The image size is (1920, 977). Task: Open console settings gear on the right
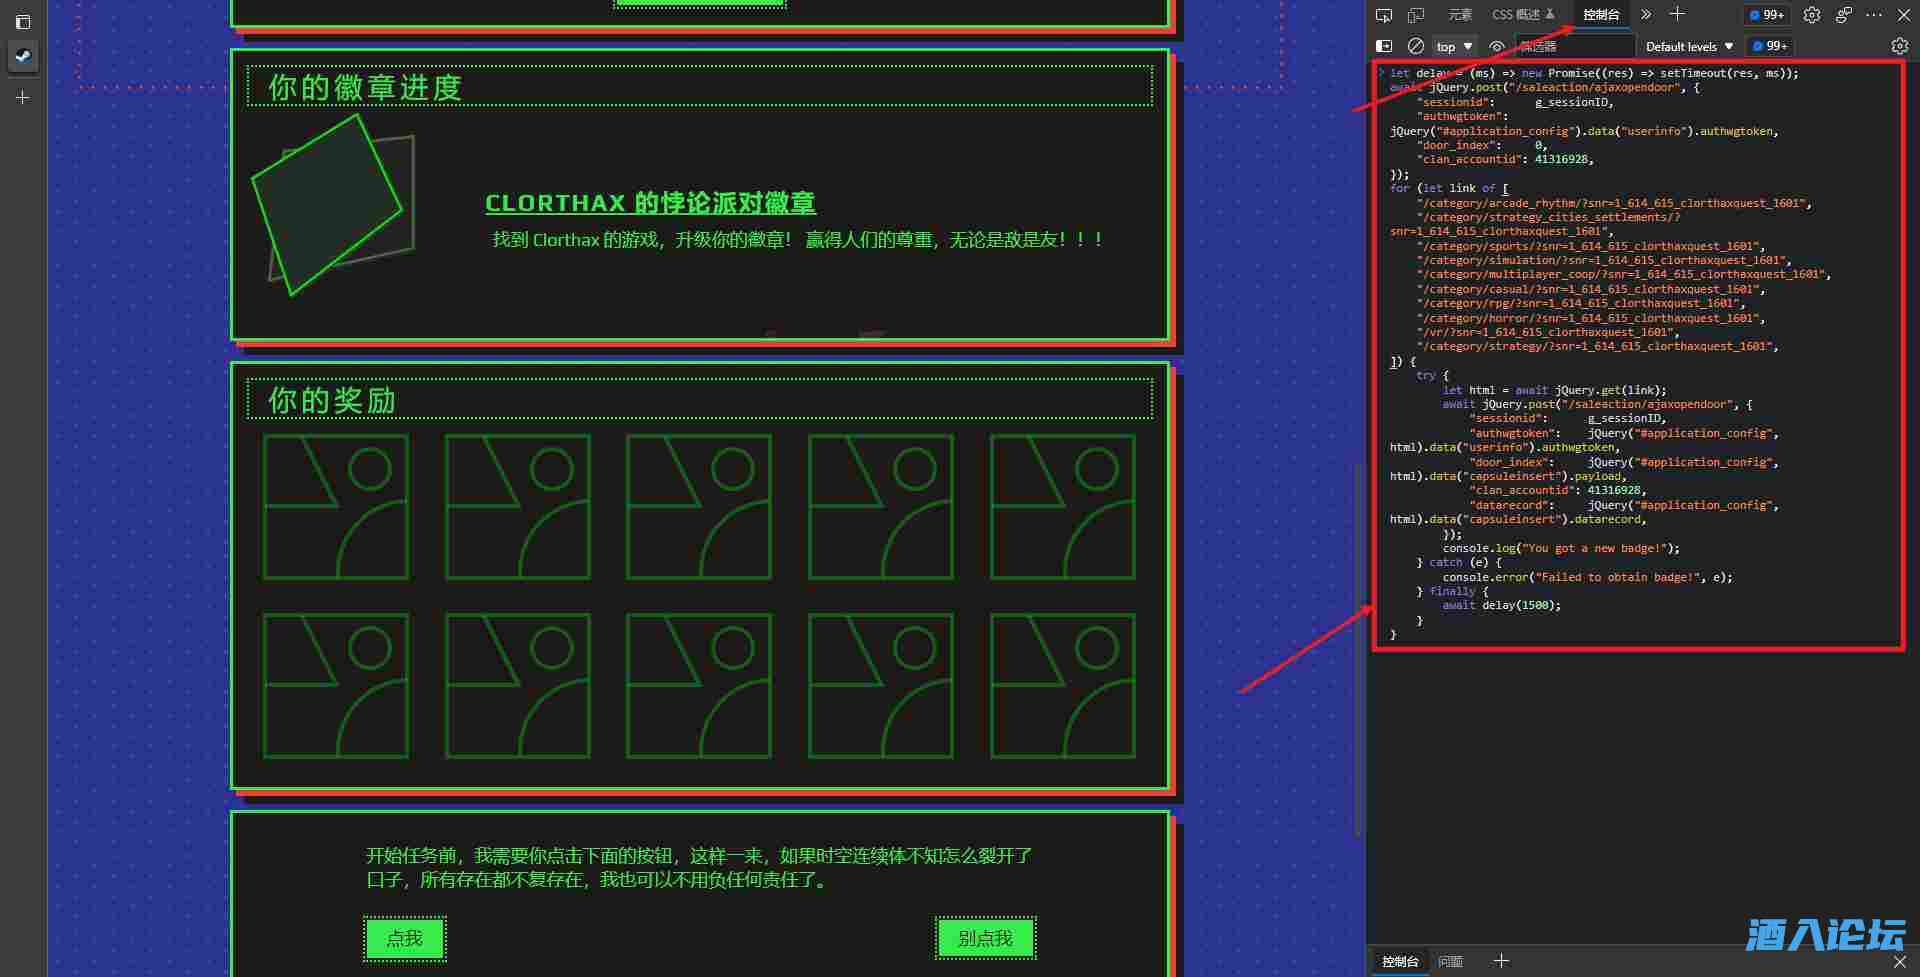(x=1899, y=46)
